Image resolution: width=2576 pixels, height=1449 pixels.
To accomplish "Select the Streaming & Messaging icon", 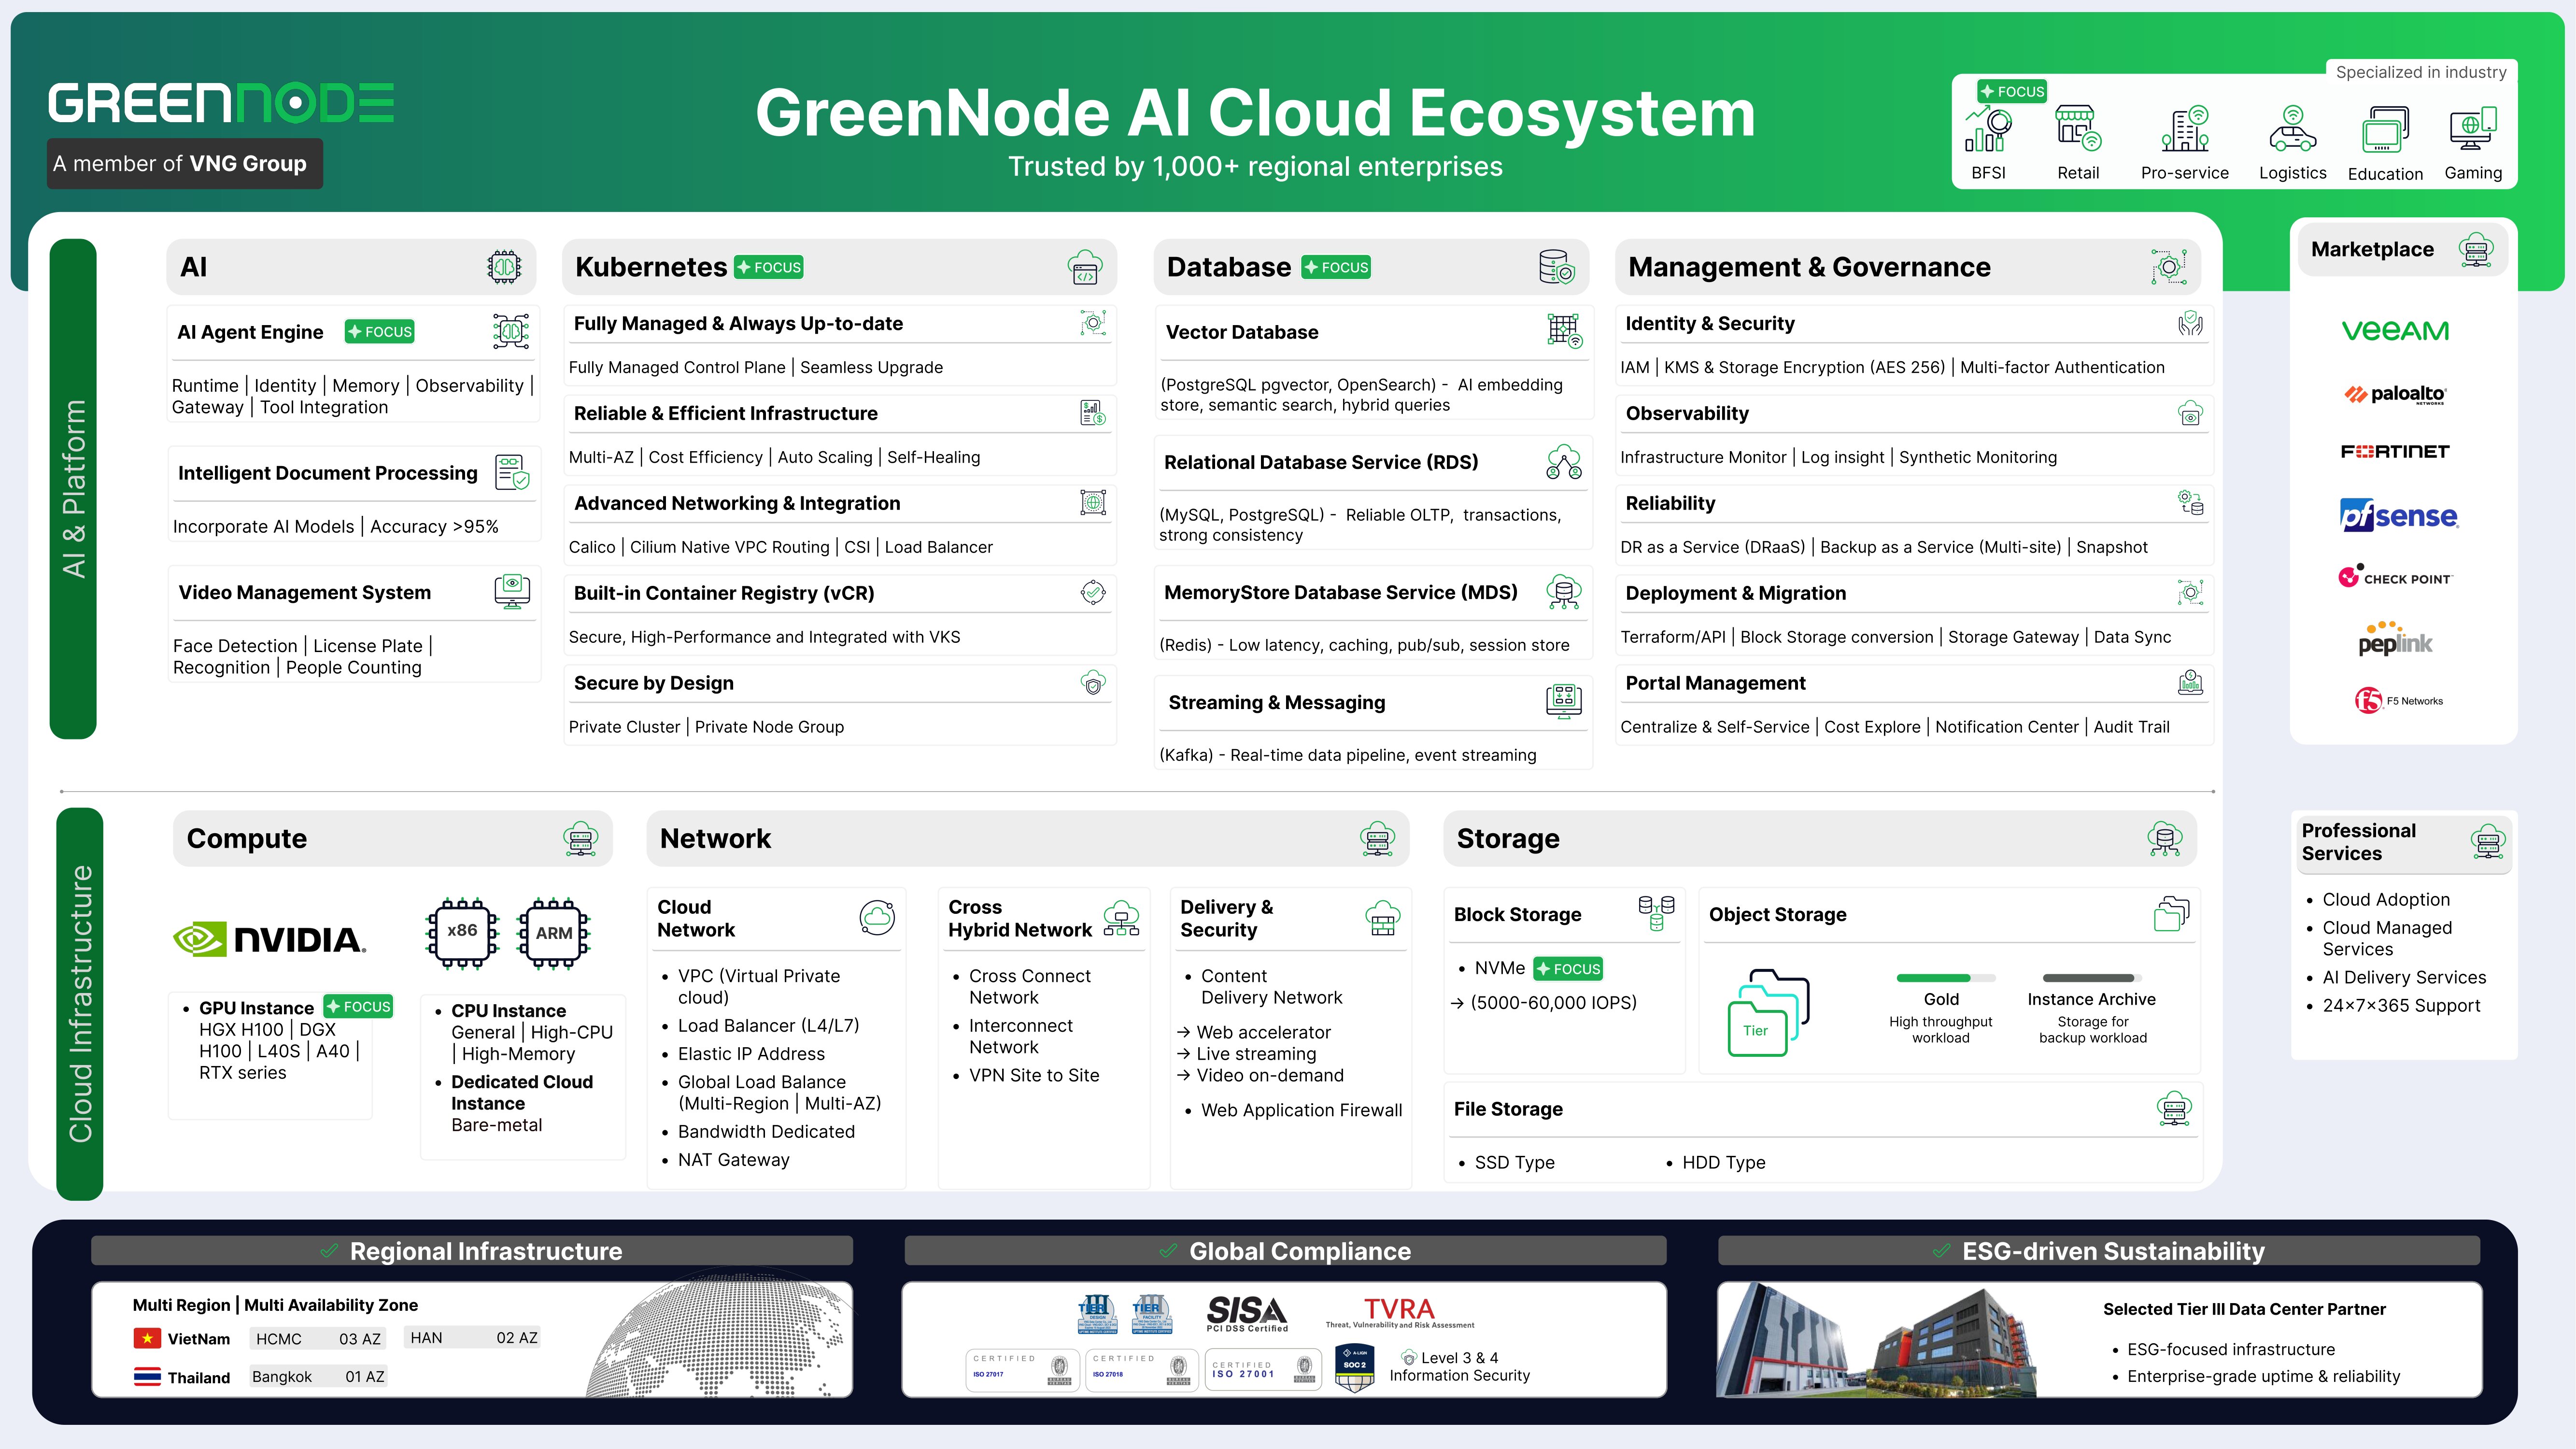I will coord(1564,701).
